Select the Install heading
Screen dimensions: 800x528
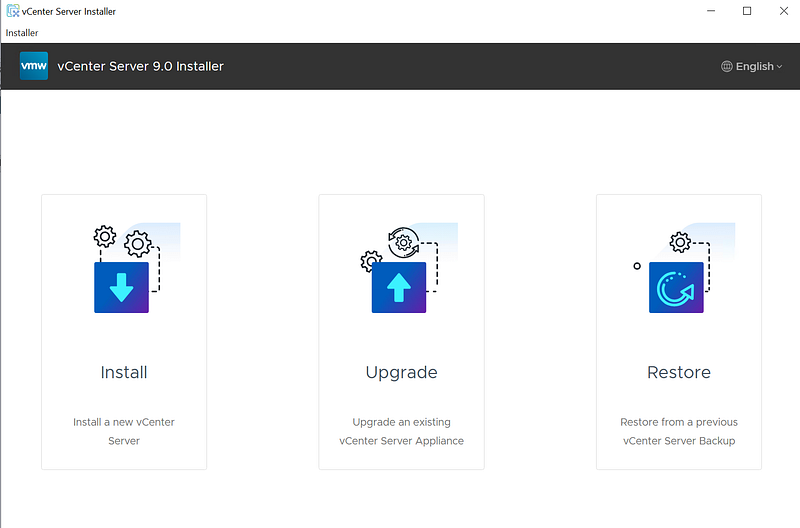coord(124,372)
